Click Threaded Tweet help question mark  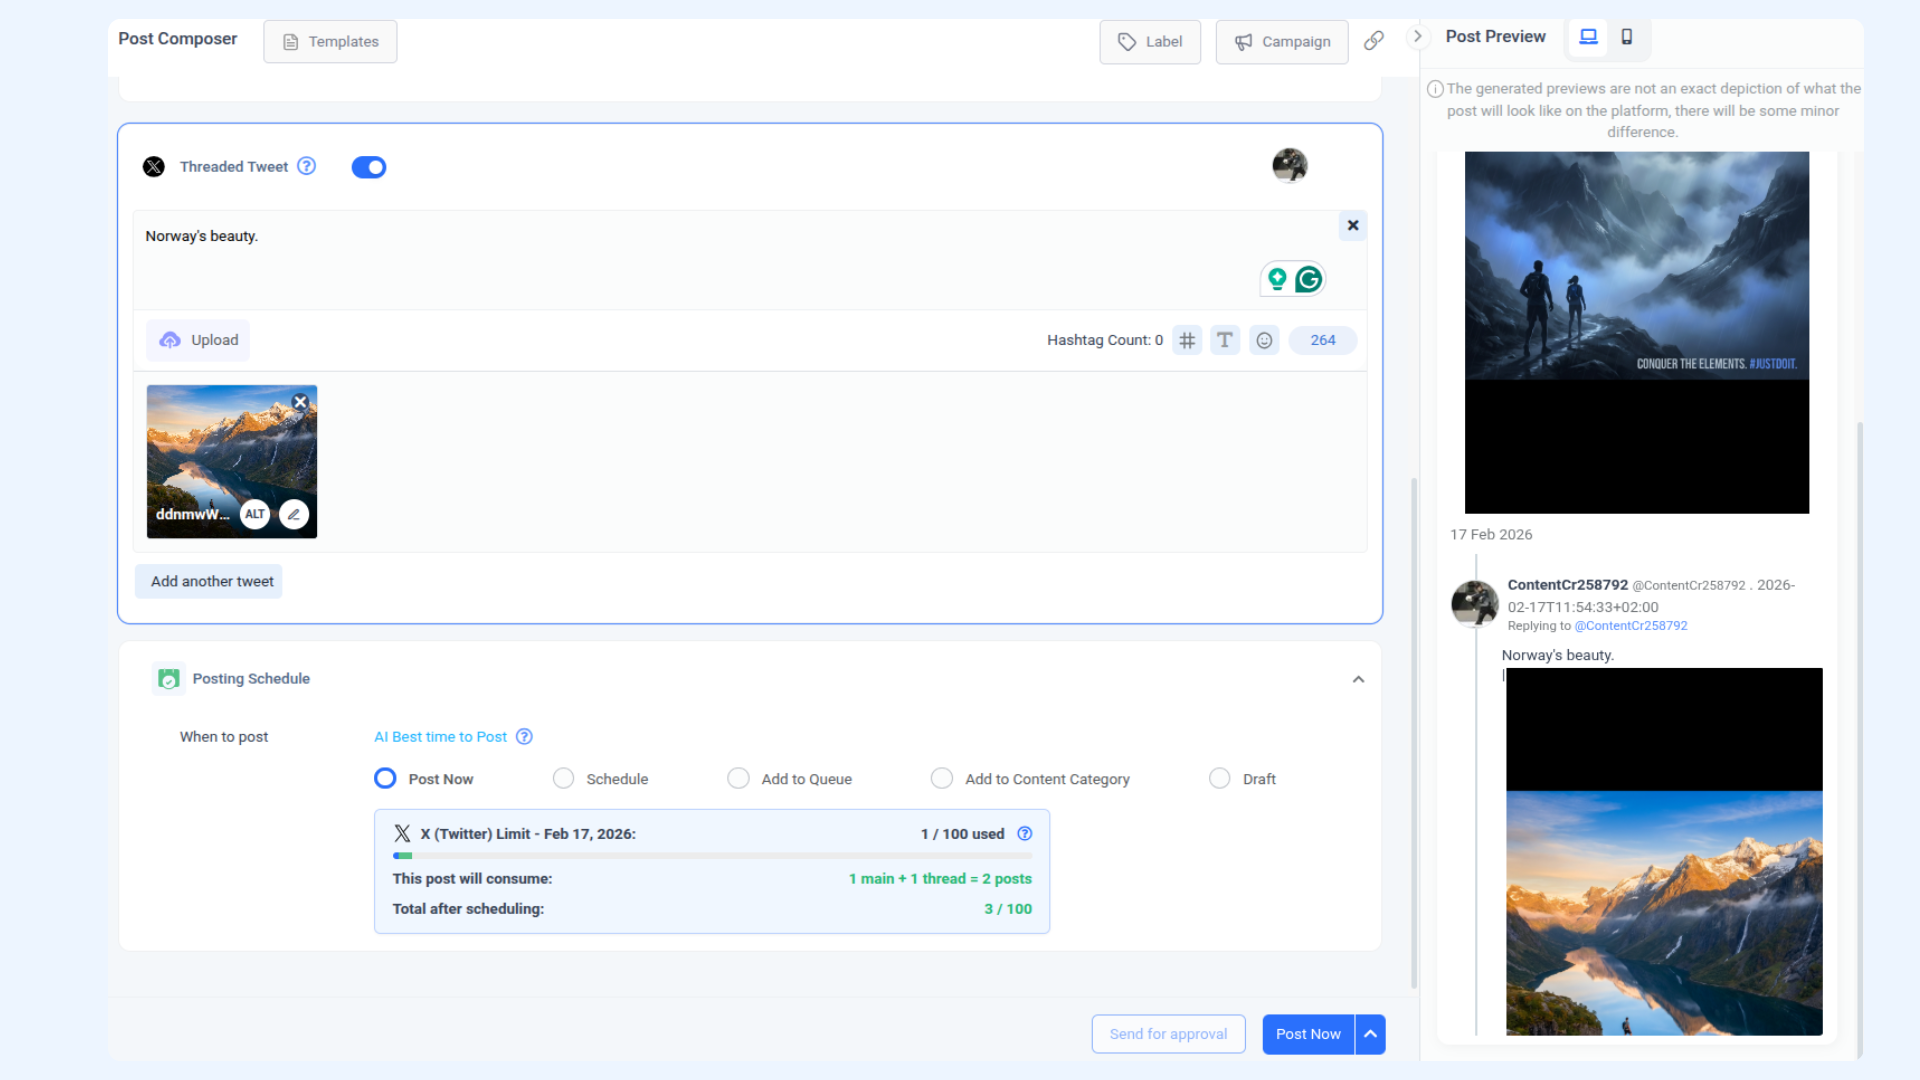click(x=307, y=166)
